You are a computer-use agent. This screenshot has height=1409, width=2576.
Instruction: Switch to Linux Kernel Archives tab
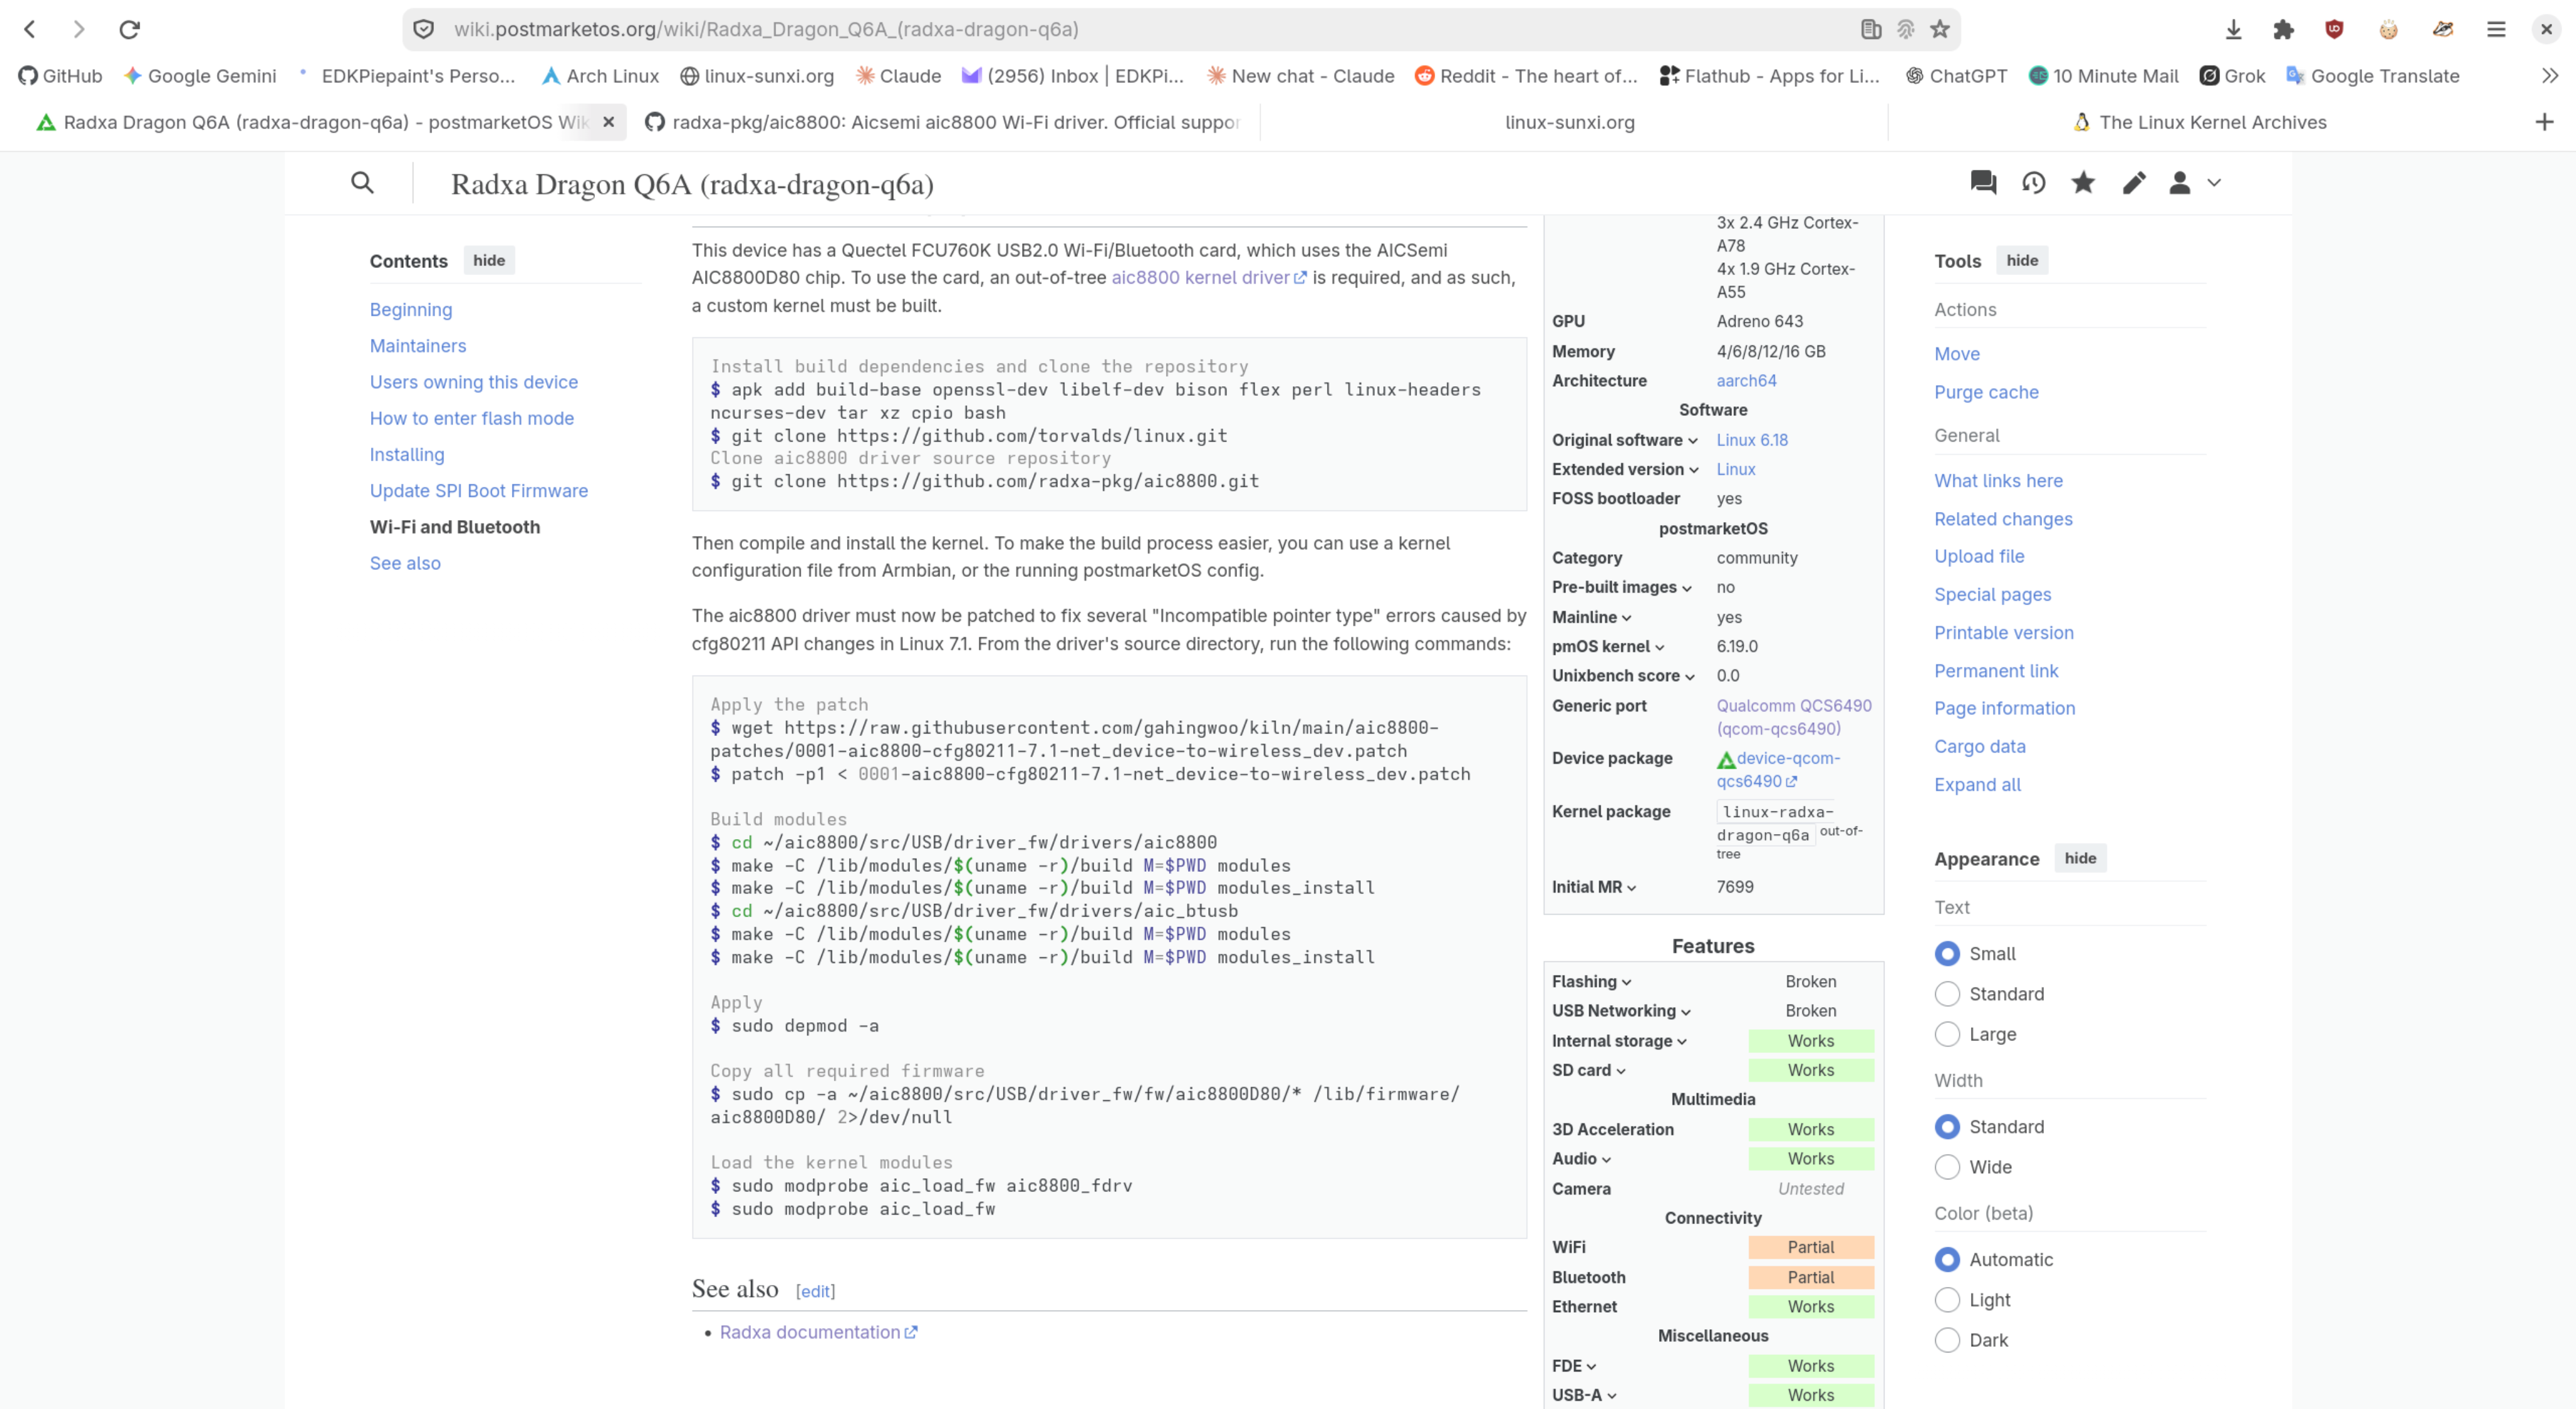coord(2200,122)
